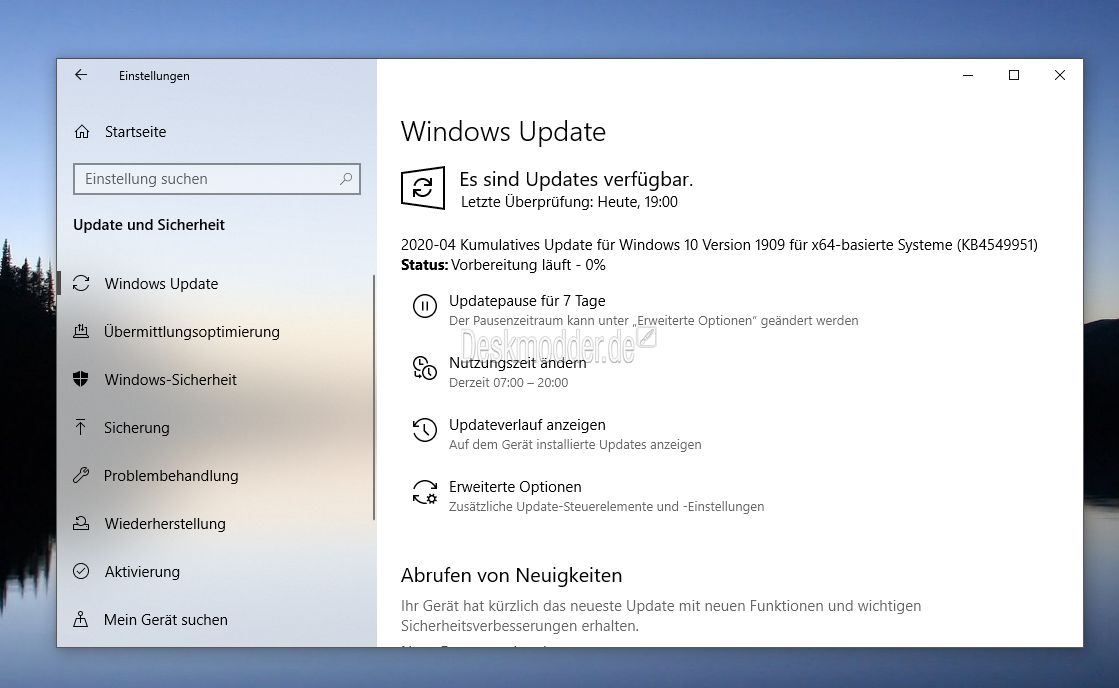Go back with the arrow icon
The height and width of the screenshot is (688, 1119).
pyautogui.click(x=81, y=75)
